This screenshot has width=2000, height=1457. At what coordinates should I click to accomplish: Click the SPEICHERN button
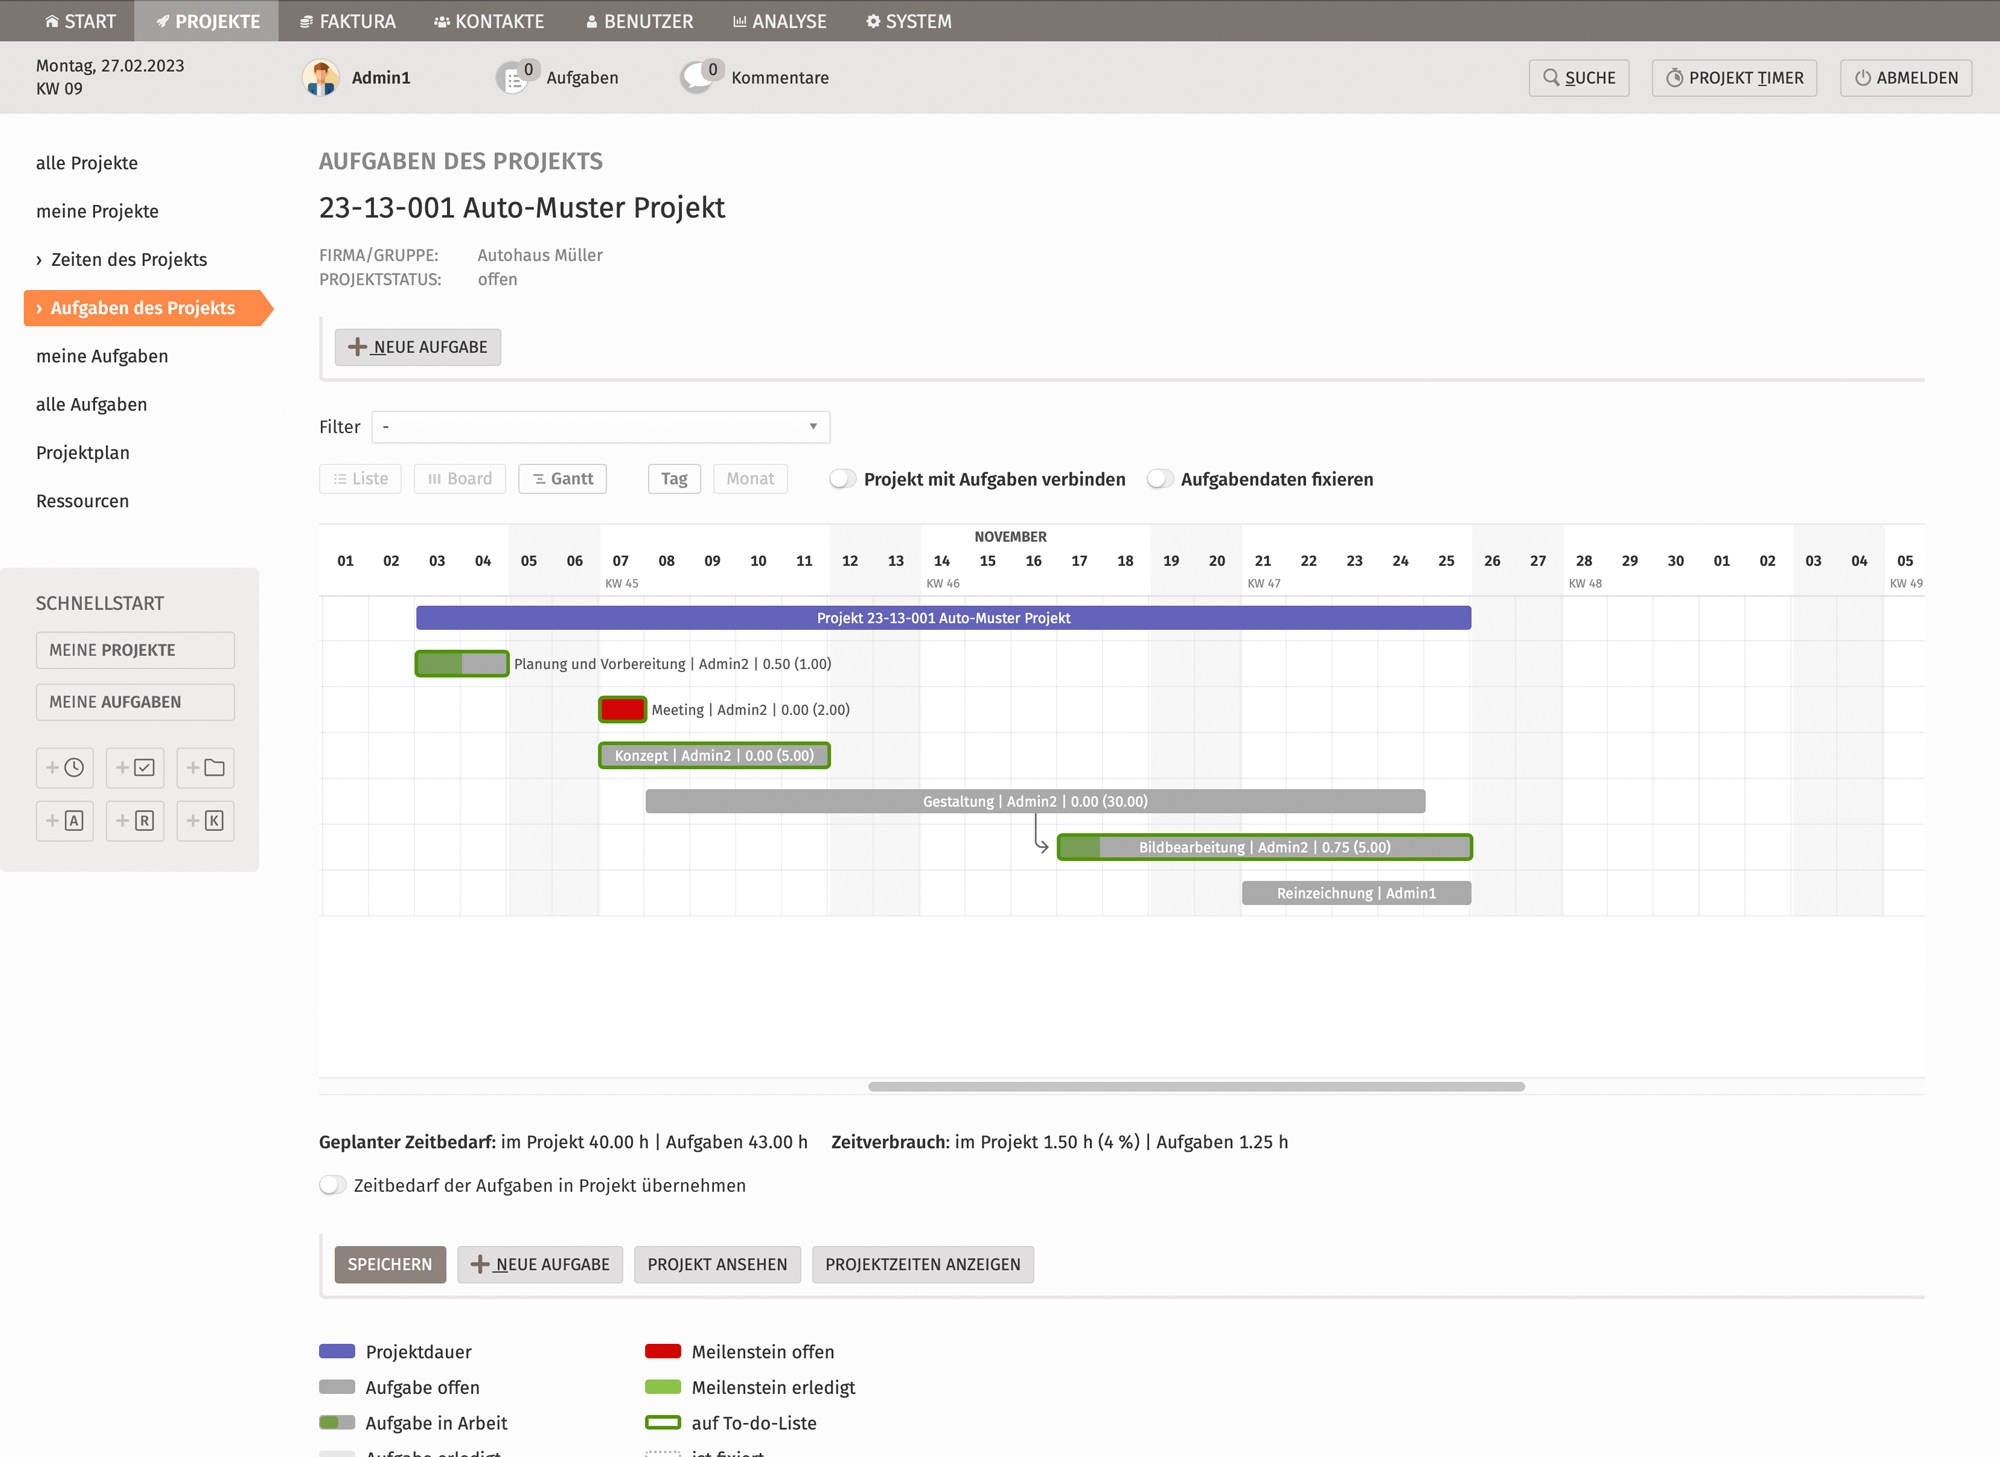[390, 1264]
